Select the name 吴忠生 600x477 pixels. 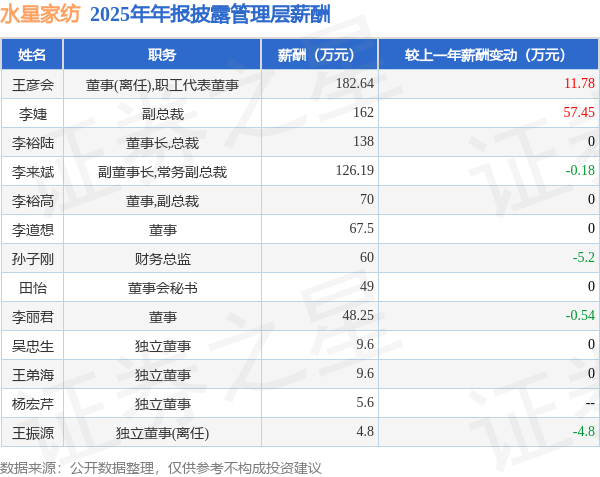point(33,346)
